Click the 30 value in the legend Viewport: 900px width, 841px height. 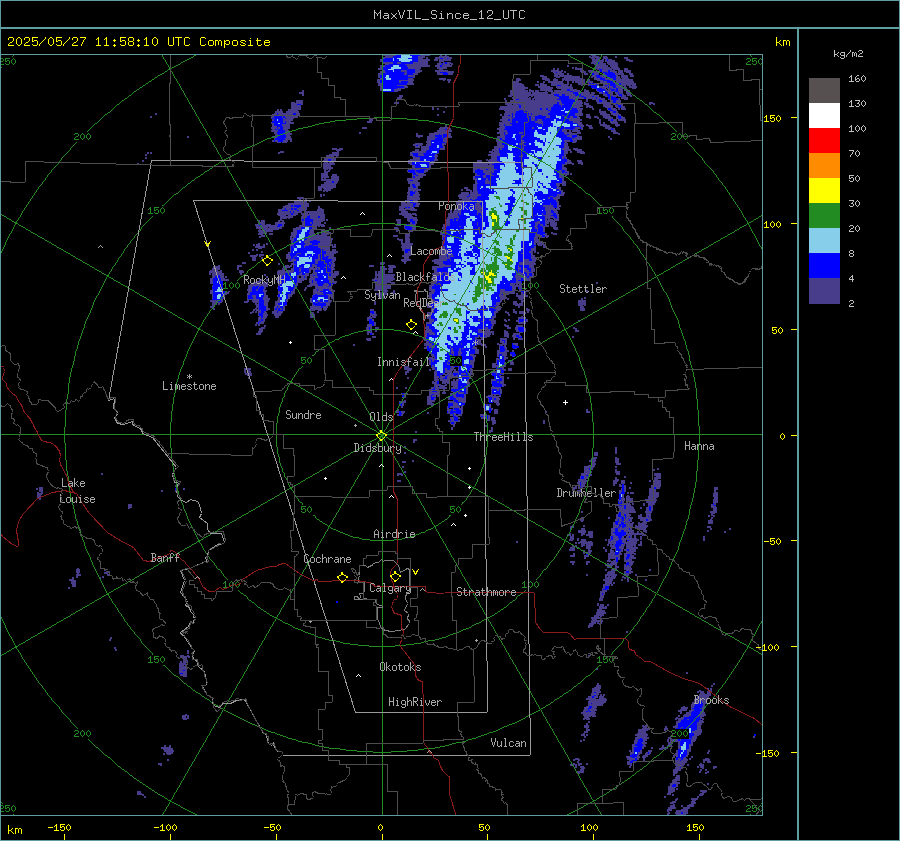point(854,203)
